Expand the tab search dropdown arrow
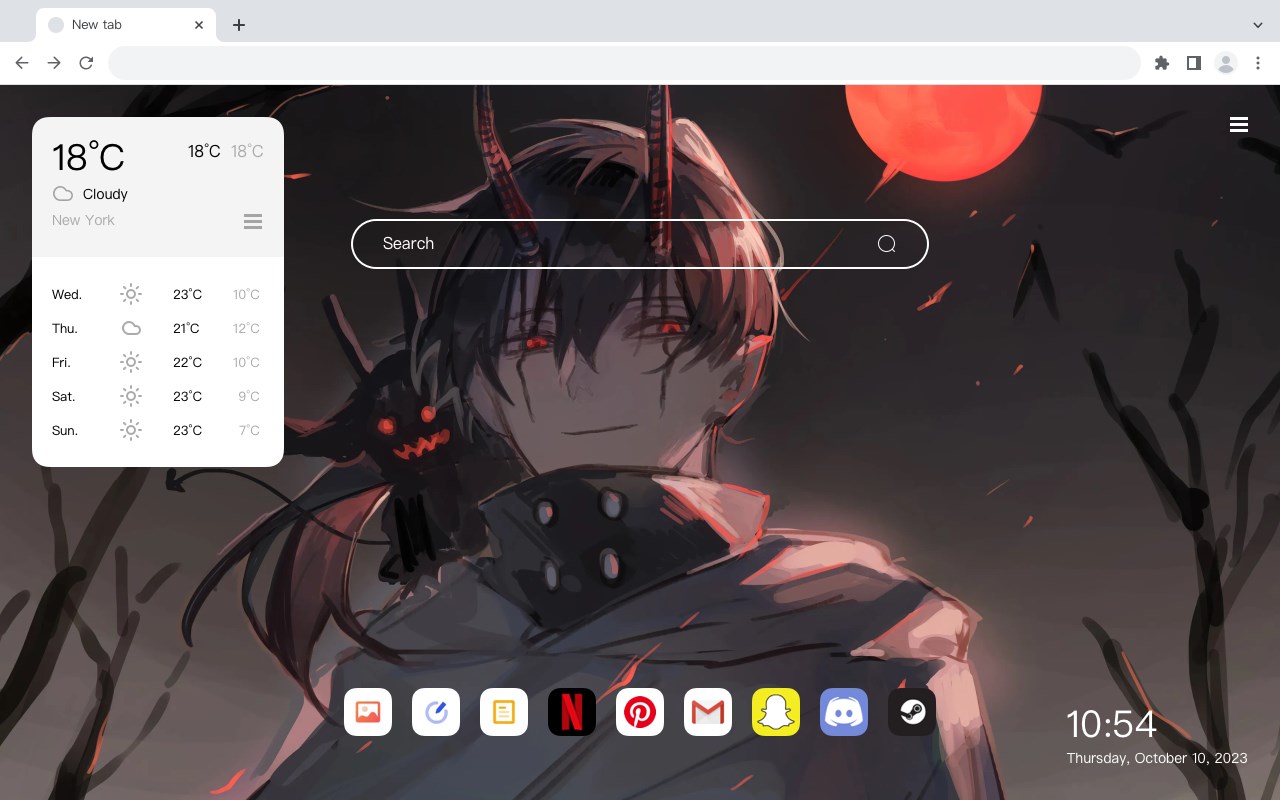This screenshot has height=800, width=1280. 1258,25
